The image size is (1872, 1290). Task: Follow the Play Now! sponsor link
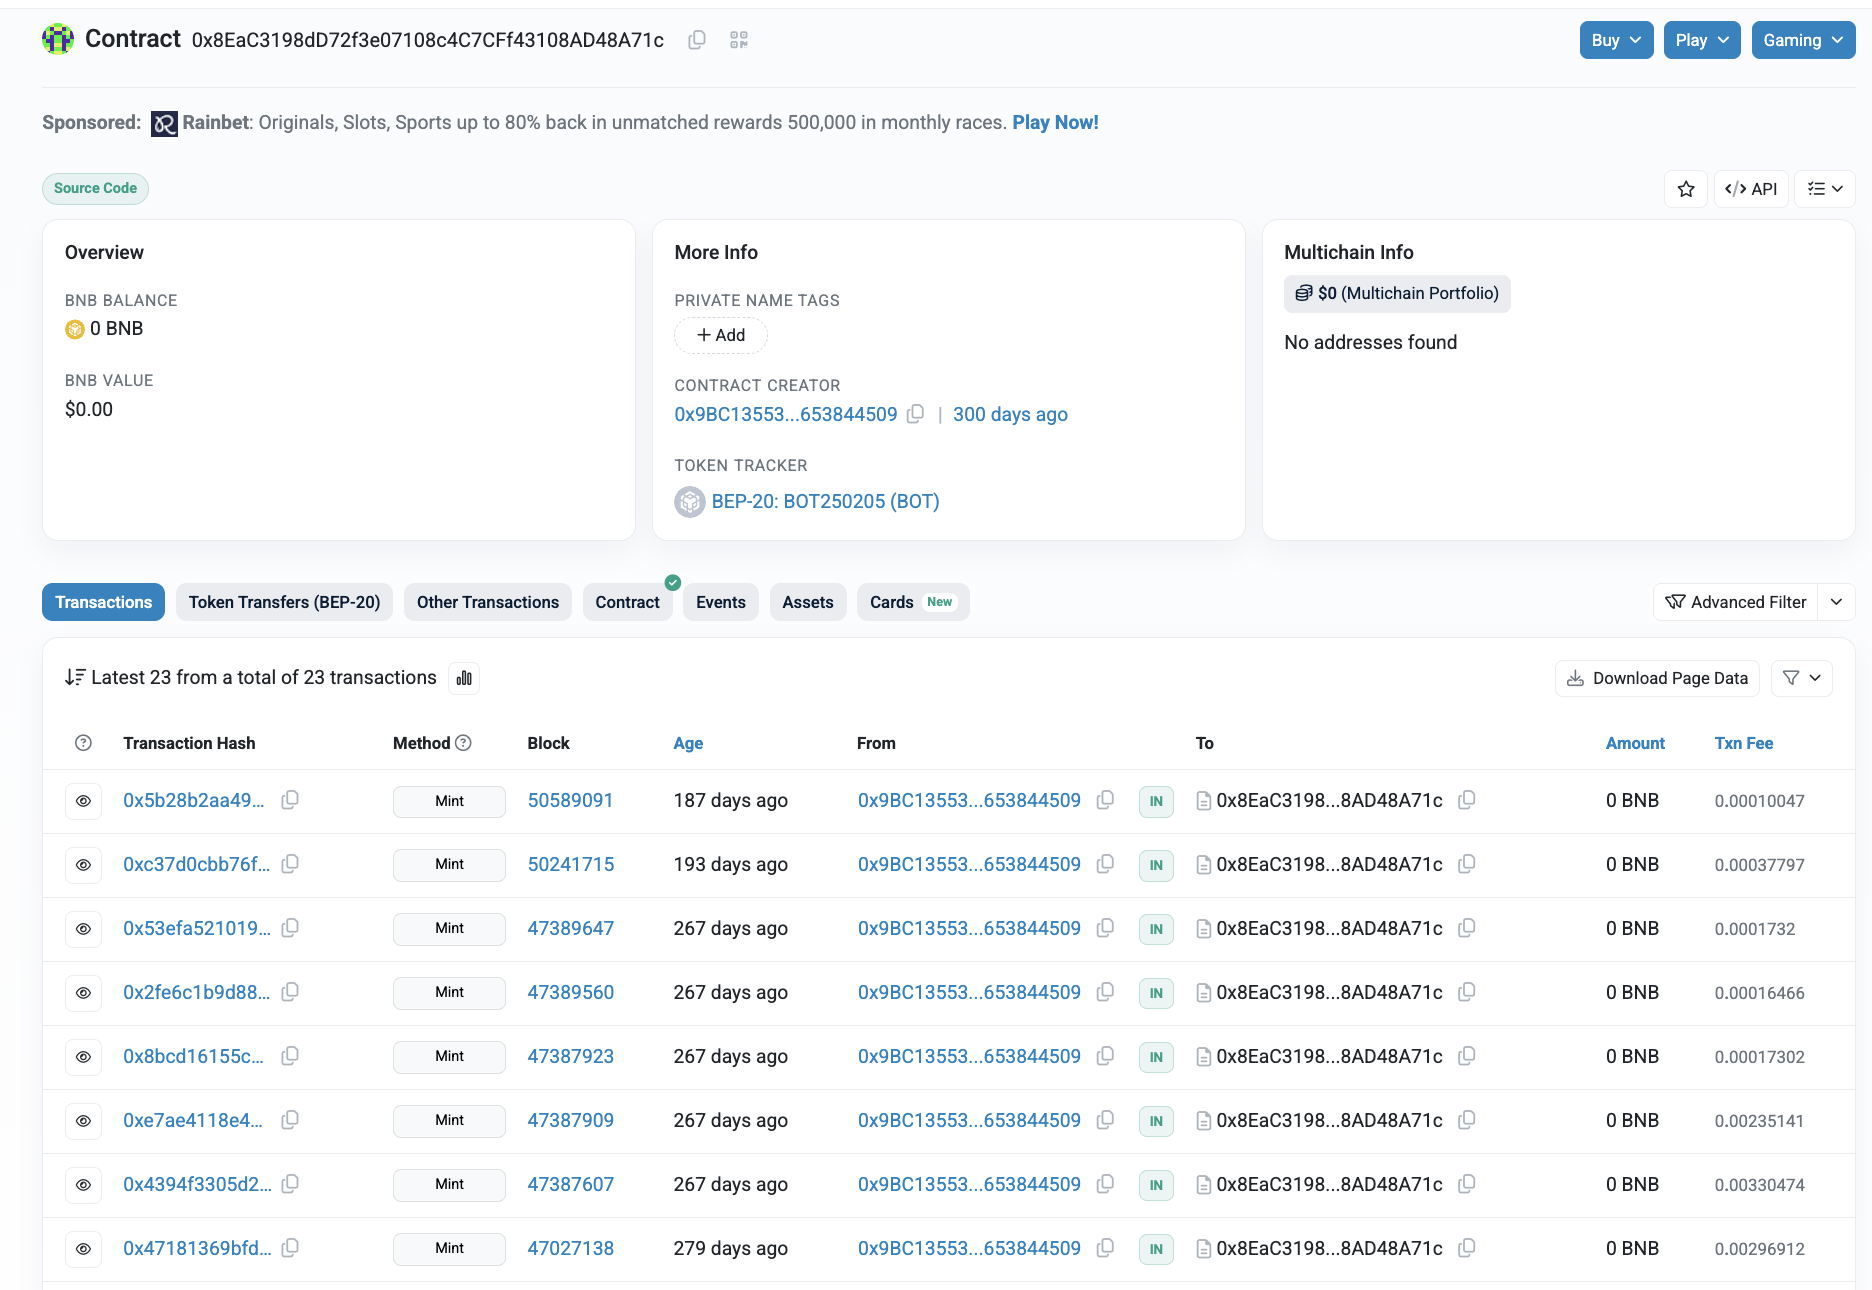[x=1055, y=122]
